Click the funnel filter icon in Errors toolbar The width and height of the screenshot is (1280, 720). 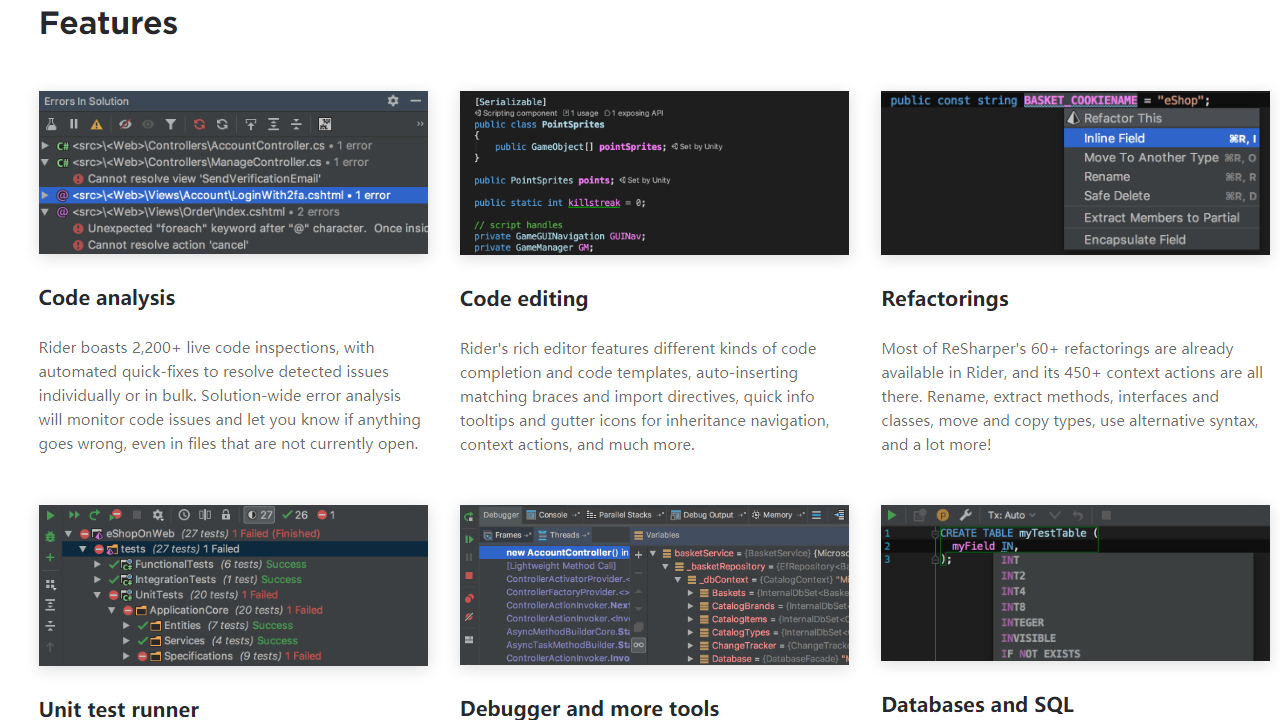pyautogui.click(x=171, y=124)
